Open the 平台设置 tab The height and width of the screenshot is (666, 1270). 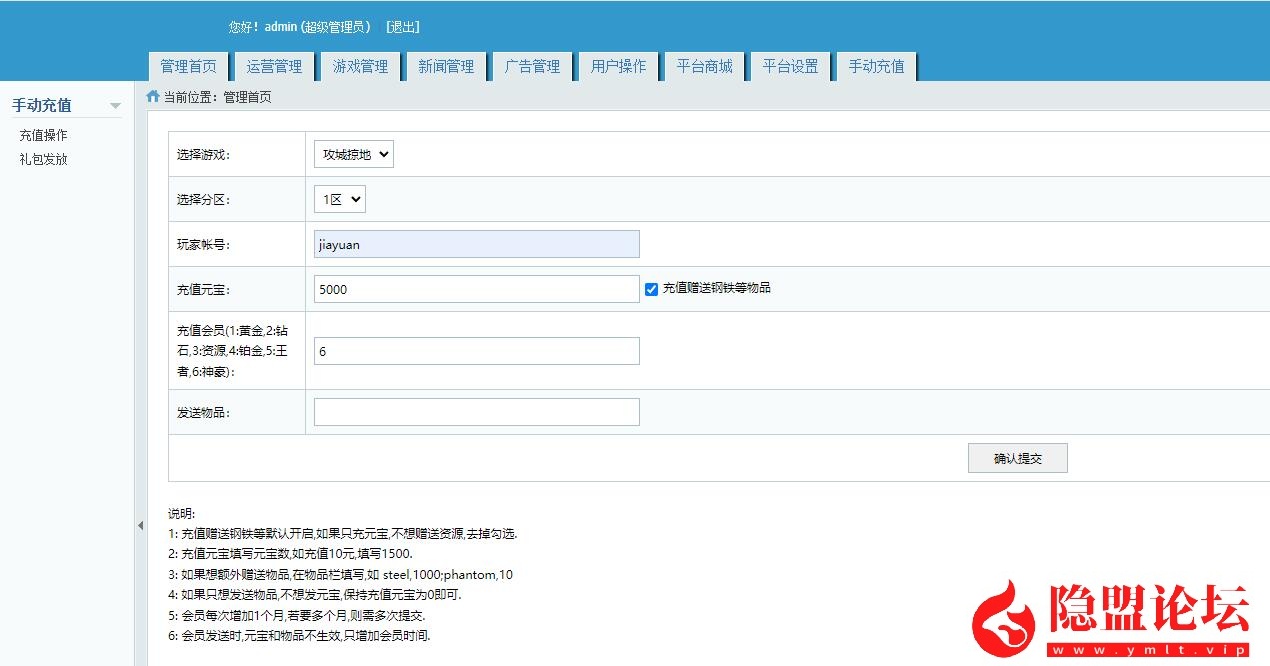click(790, 66)
